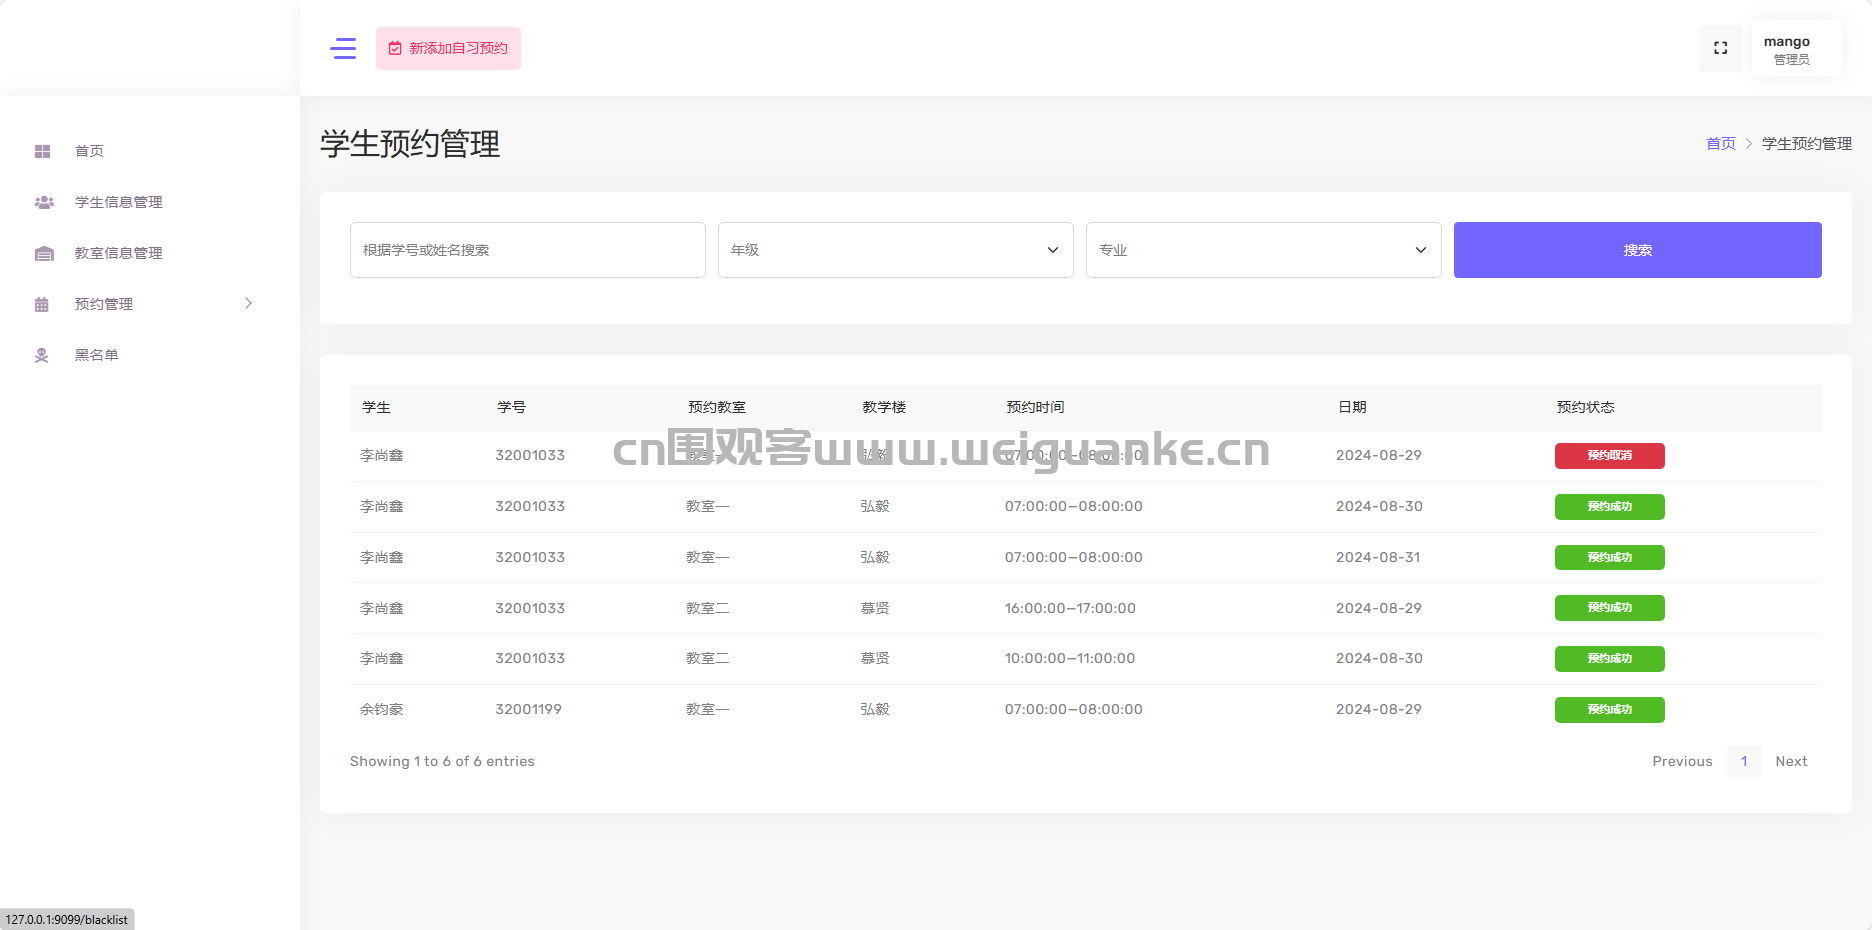This screenshot has width=1872, height=930.
Task: Click the 新添加自习预约 button
Action: pos(448,48)
